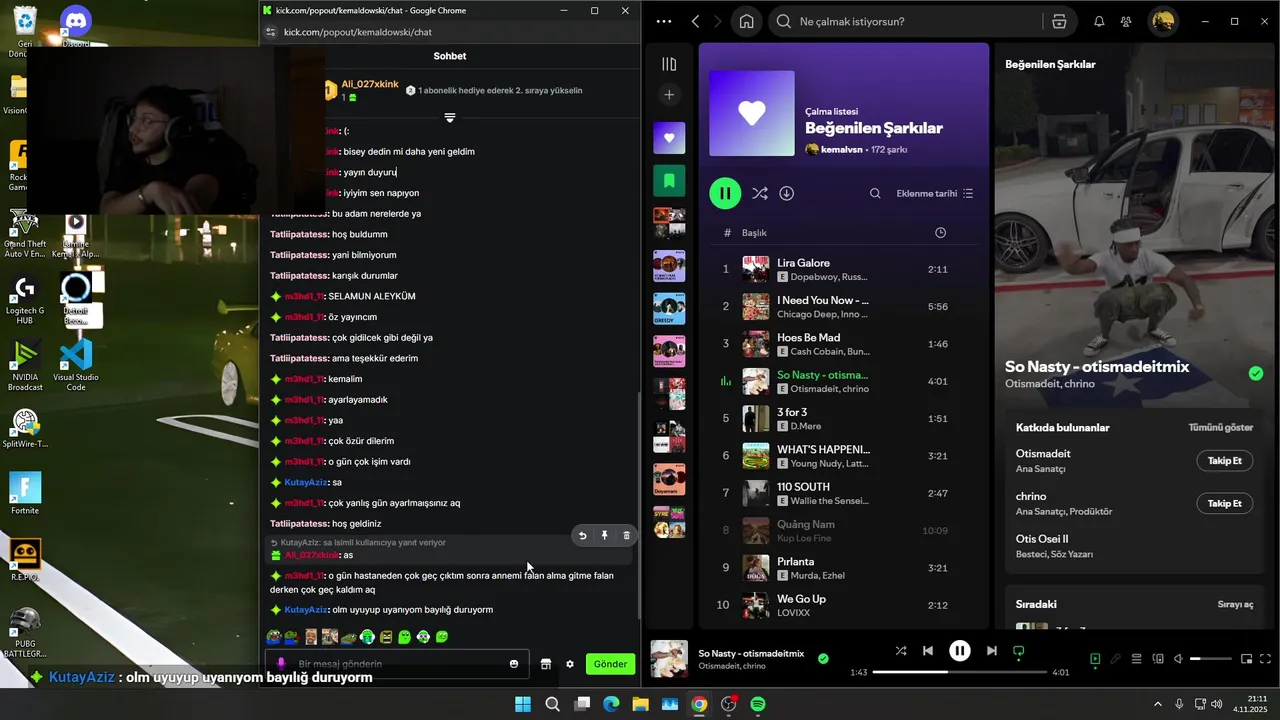Pause song in the bottom player bar
Screen dimensions: 1280x720
(x=960, y=651)
